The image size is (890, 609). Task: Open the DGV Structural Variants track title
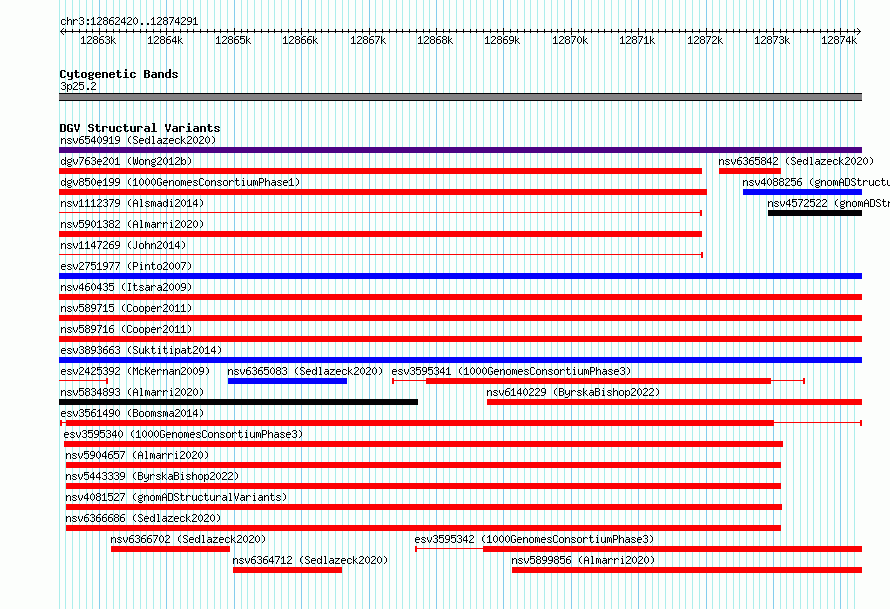click(140, 128)
